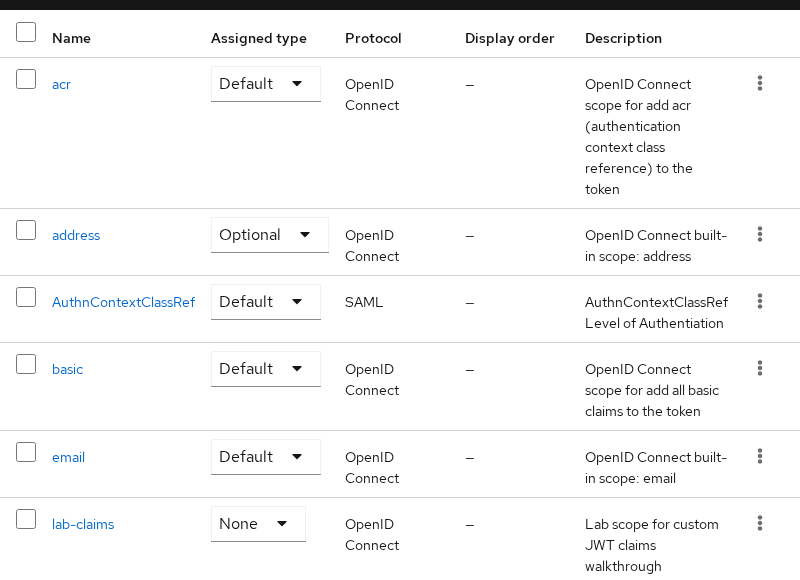The height and width of the screenshot is (580, 800).
Task: Click the Description column header
Action: [x=623, y=38]
